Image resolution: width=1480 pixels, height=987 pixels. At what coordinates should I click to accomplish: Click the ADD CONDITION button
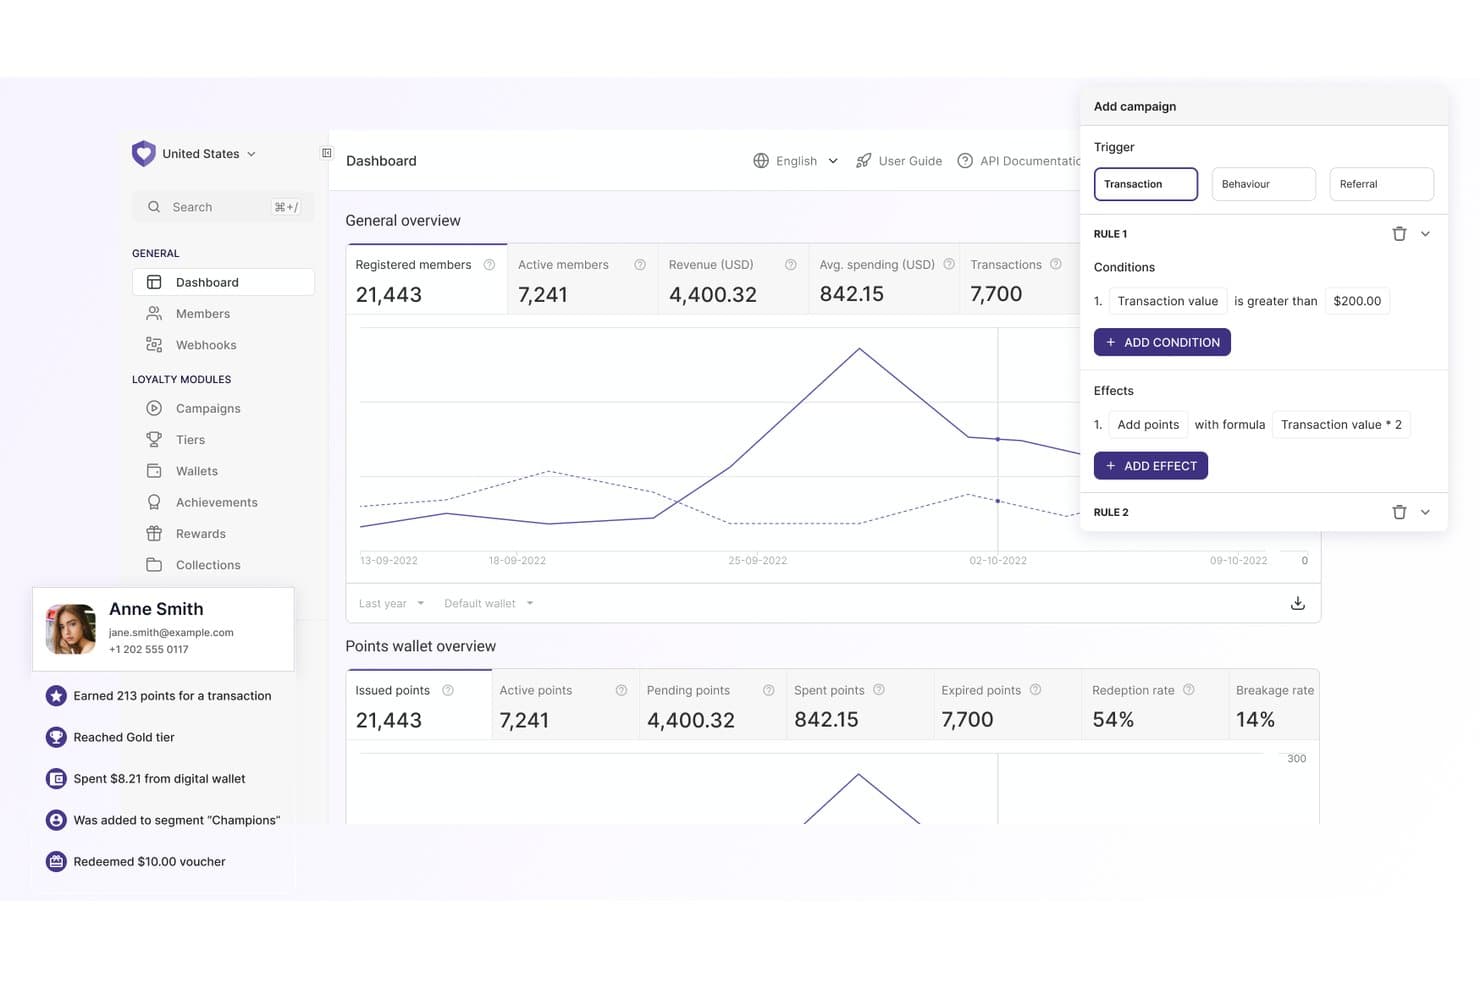tap(1162, 342)
